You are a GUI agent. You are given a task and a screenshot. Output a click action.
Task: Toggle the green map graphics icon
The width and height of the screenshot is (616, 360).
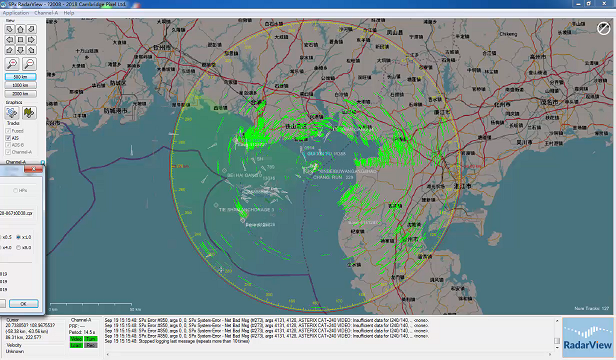tap(29, 113)
